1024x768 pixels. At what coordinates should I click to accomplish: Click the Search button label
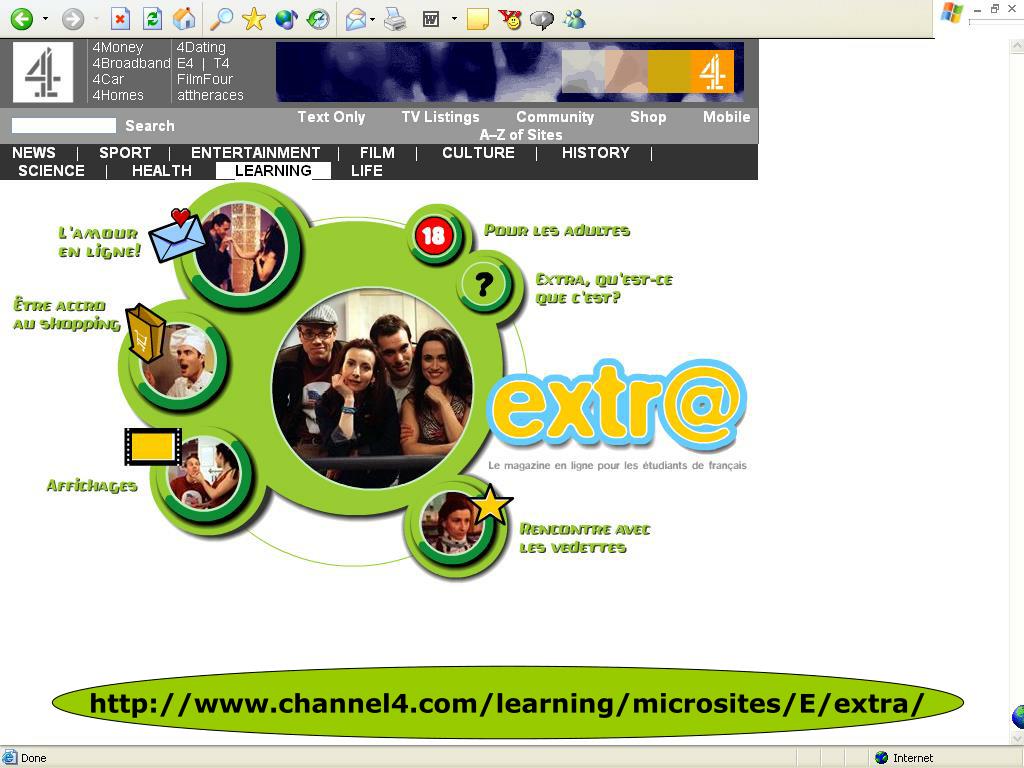150,125
